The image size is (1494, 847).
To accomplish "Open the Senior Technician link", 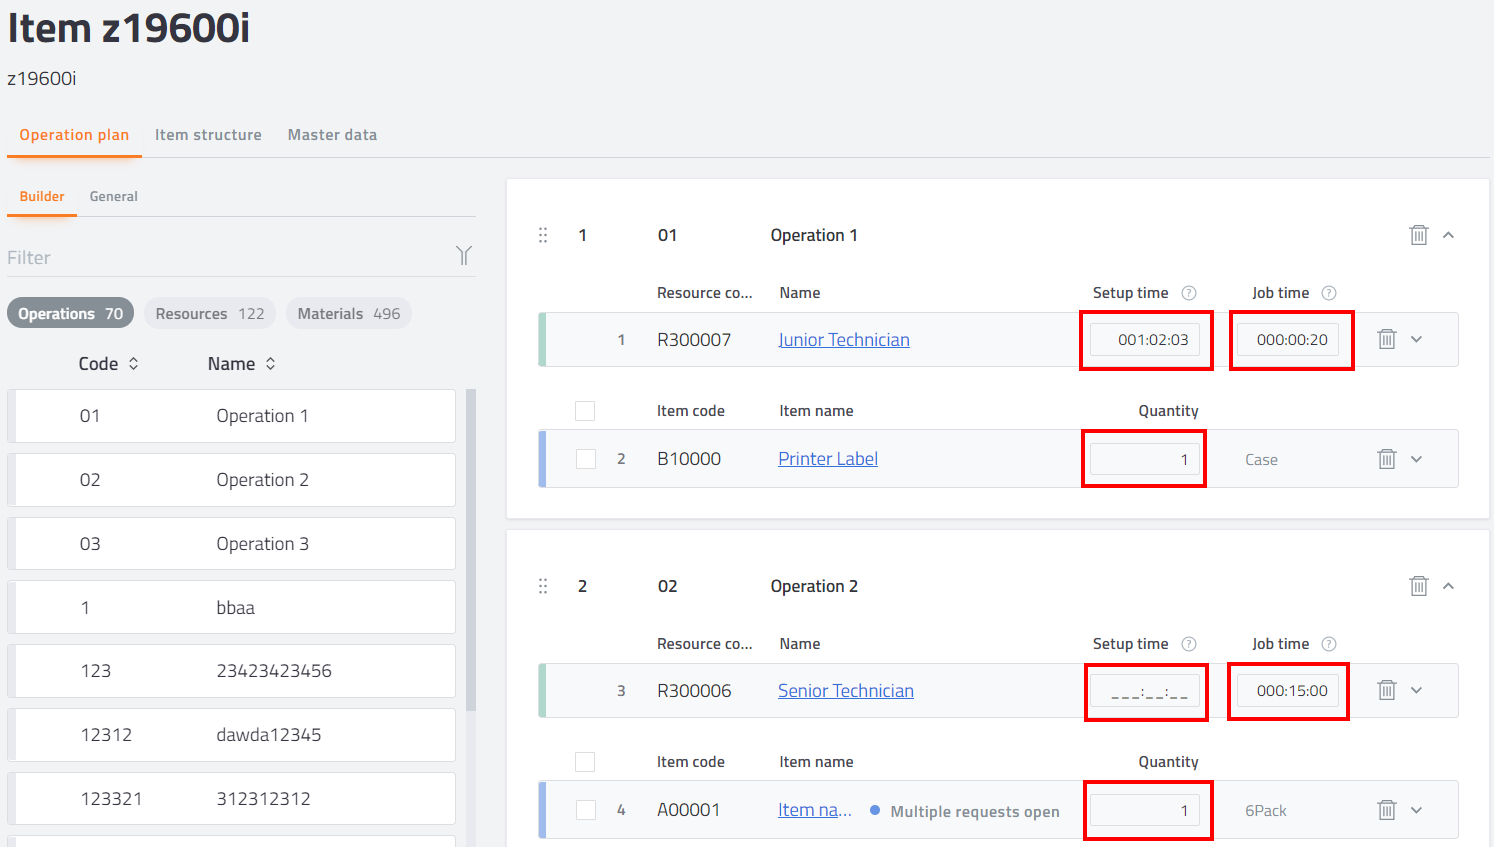I will click(846, 691).
